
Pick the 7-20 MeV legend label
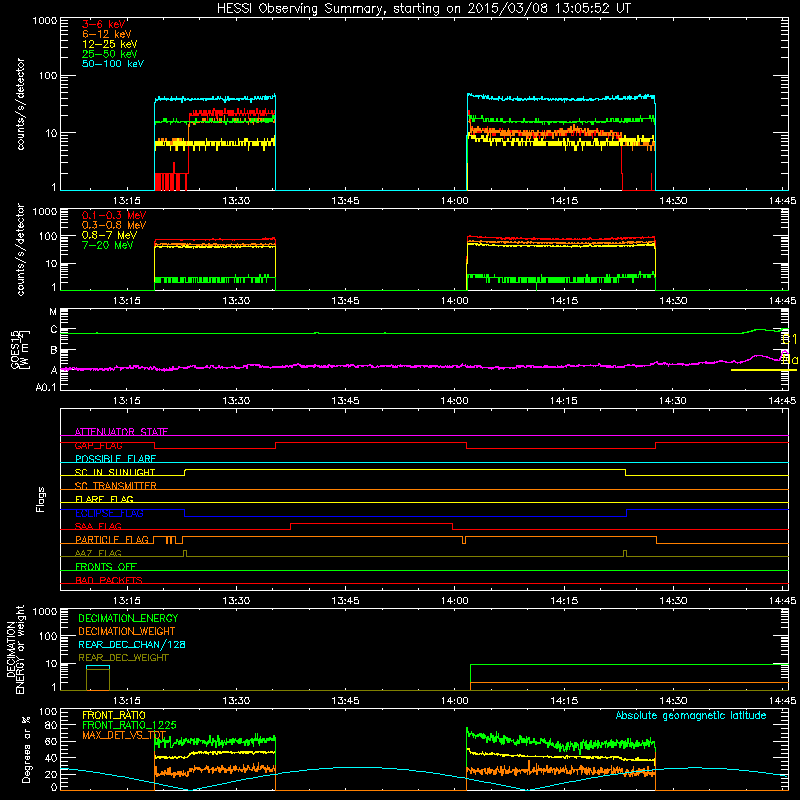(108, 245)
